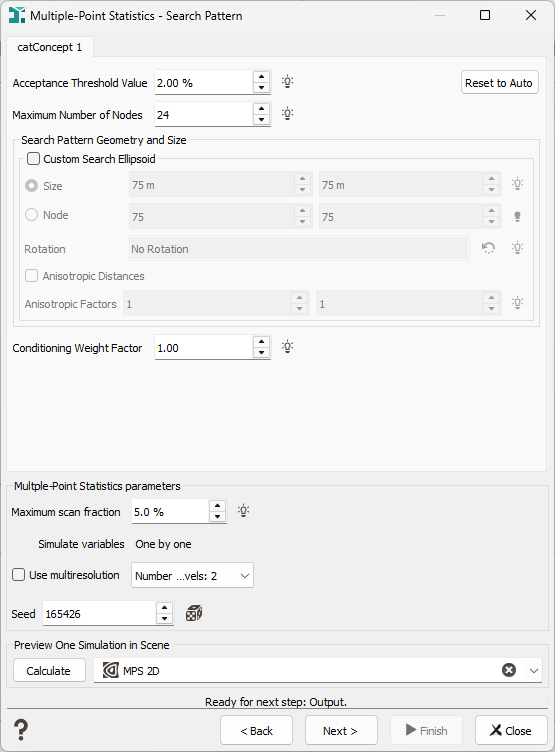Viewport: 555px width, 752px height.
Task: Click lightbulb hint beside Maximum scan fraction
Action: 244,511
